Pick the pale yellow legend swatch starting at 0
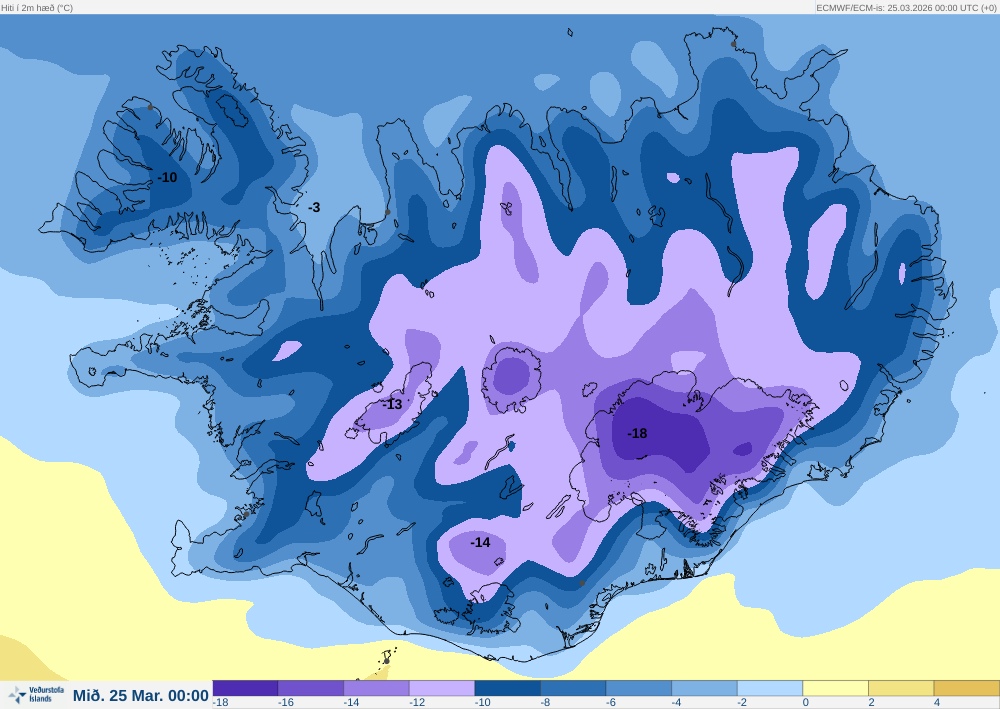This screenshot has width=1000, height=709. click(835, 688)
